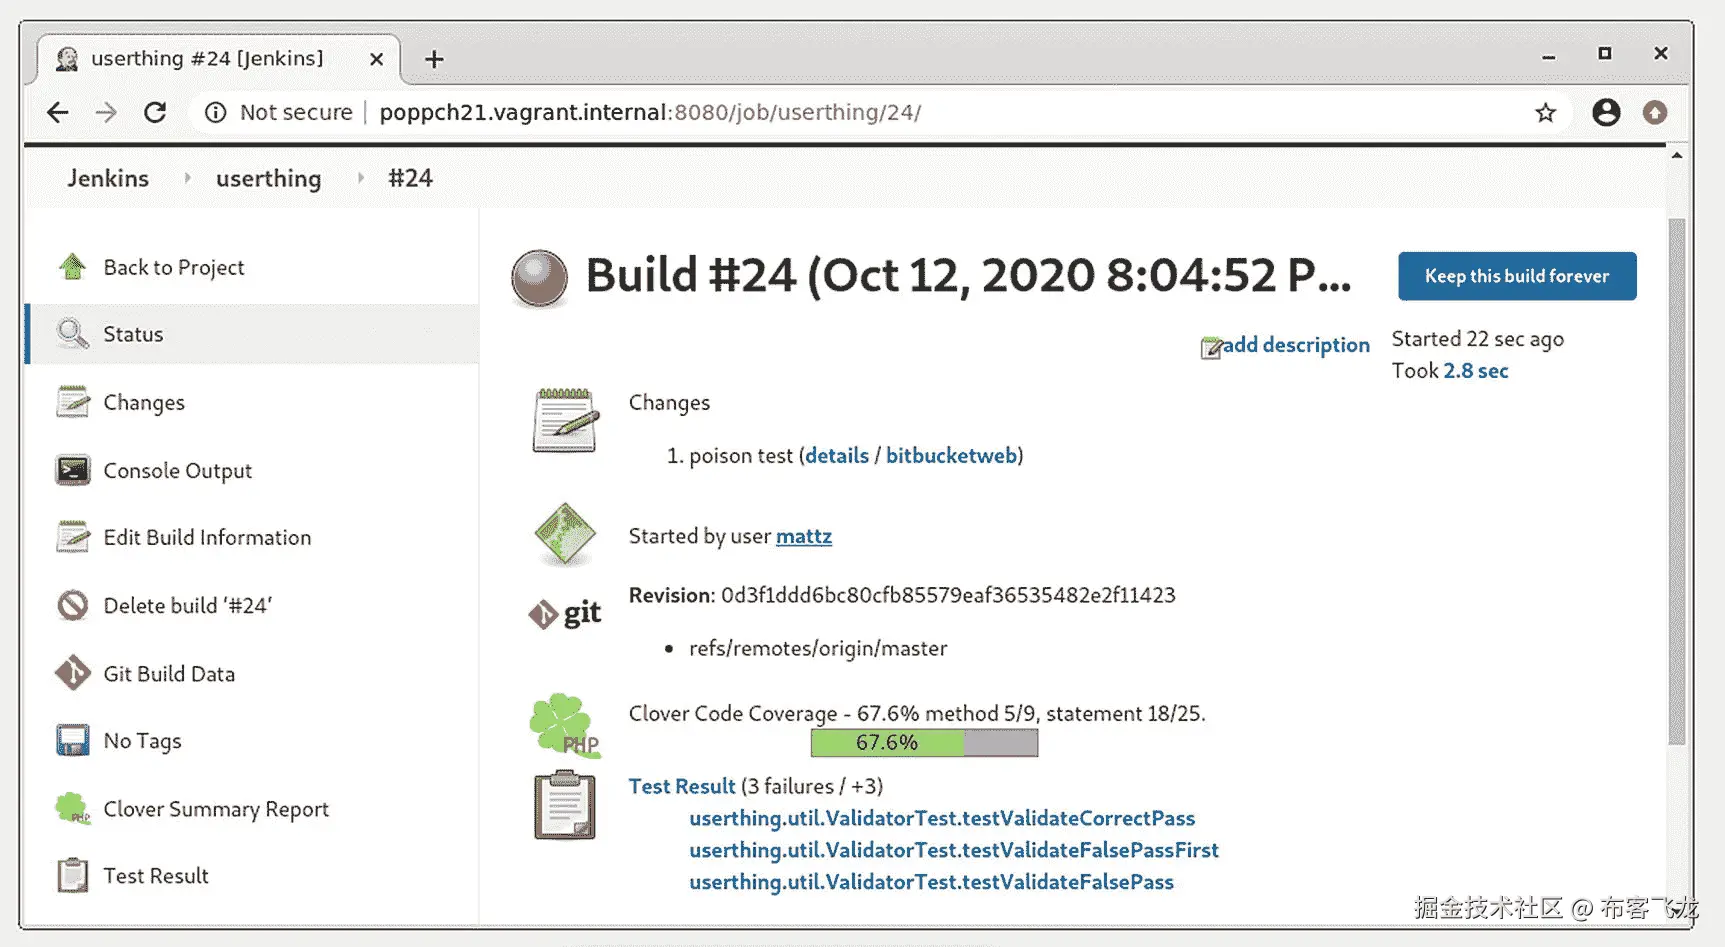The image size is (1725, 947).
Task: Click the 67.6% coverage progress bar
Action: [x=923, y=743]
